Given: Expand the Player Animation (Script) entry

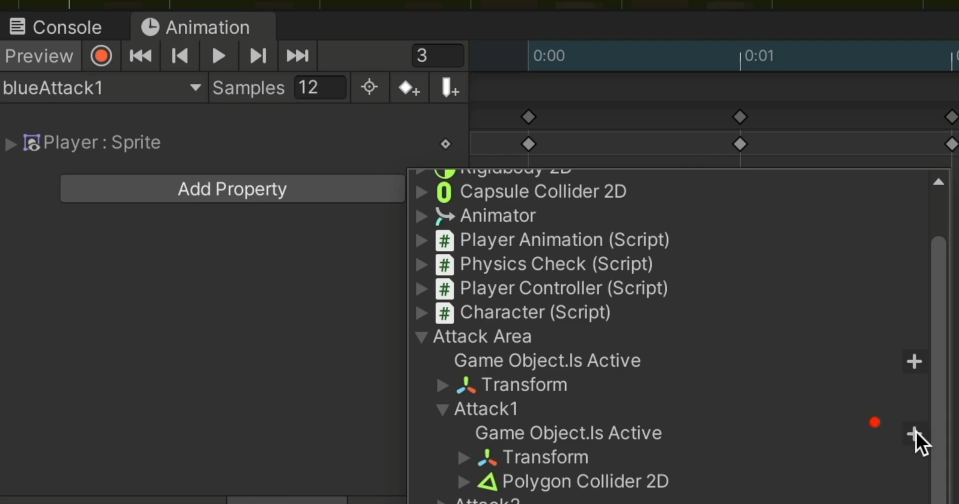Looking at the screenshot, I should coord(421,240).
